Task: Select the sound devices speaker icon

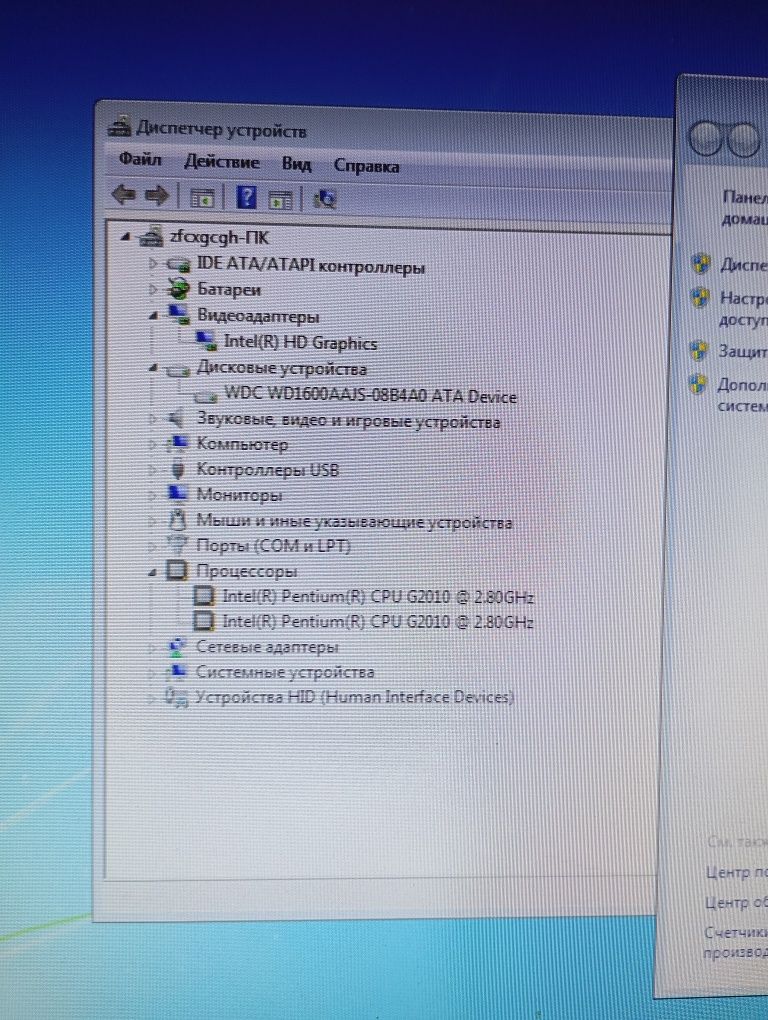Action: [x=176, y=420]
